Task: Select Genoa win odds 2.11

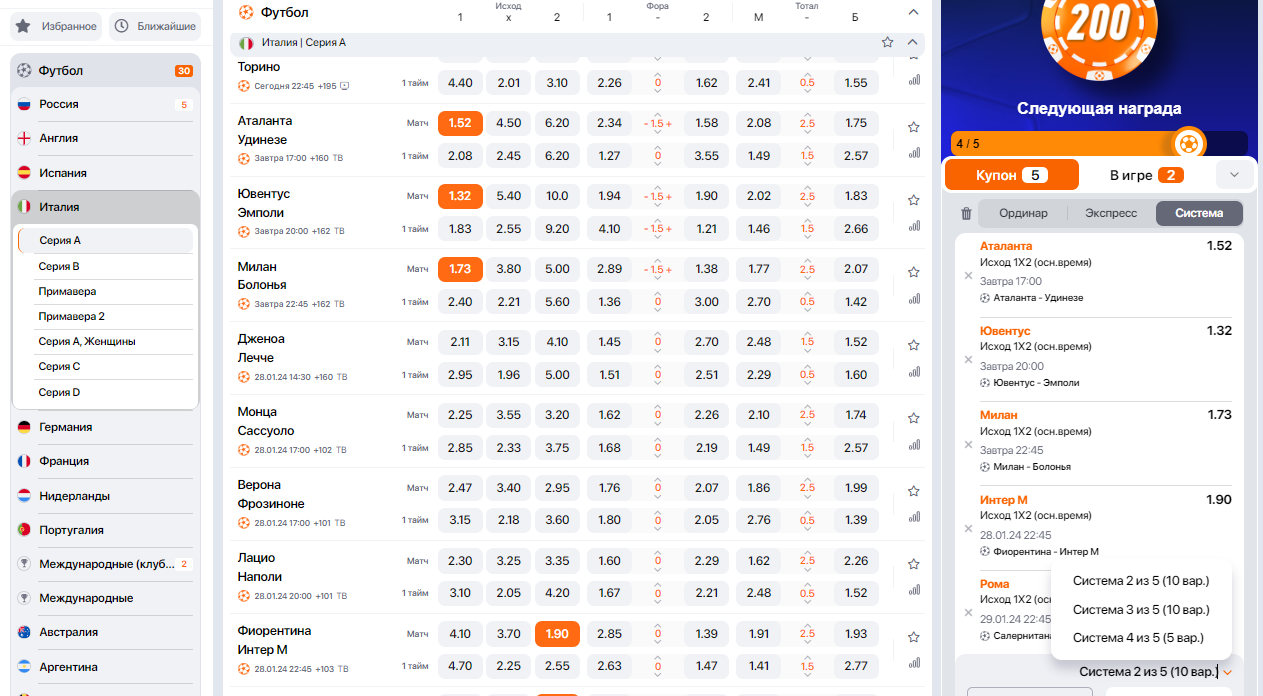Action: click(x=460, y=342)
